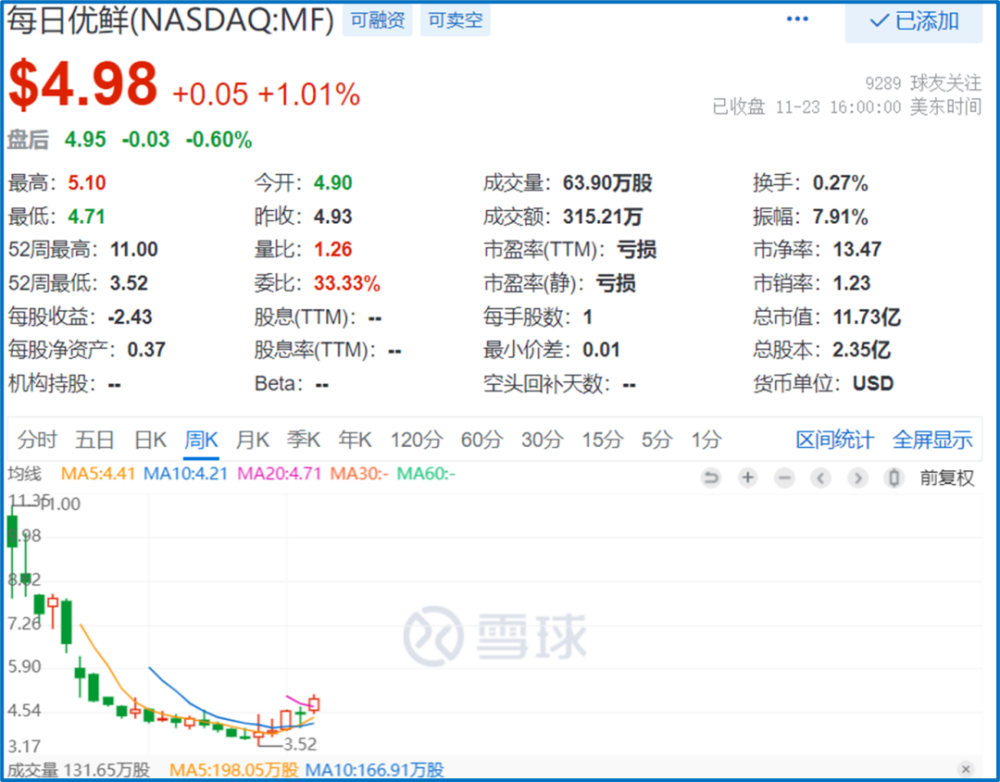Switch to the 5分 chart tab
1000x782 pixels.
[x=656, y=439]
